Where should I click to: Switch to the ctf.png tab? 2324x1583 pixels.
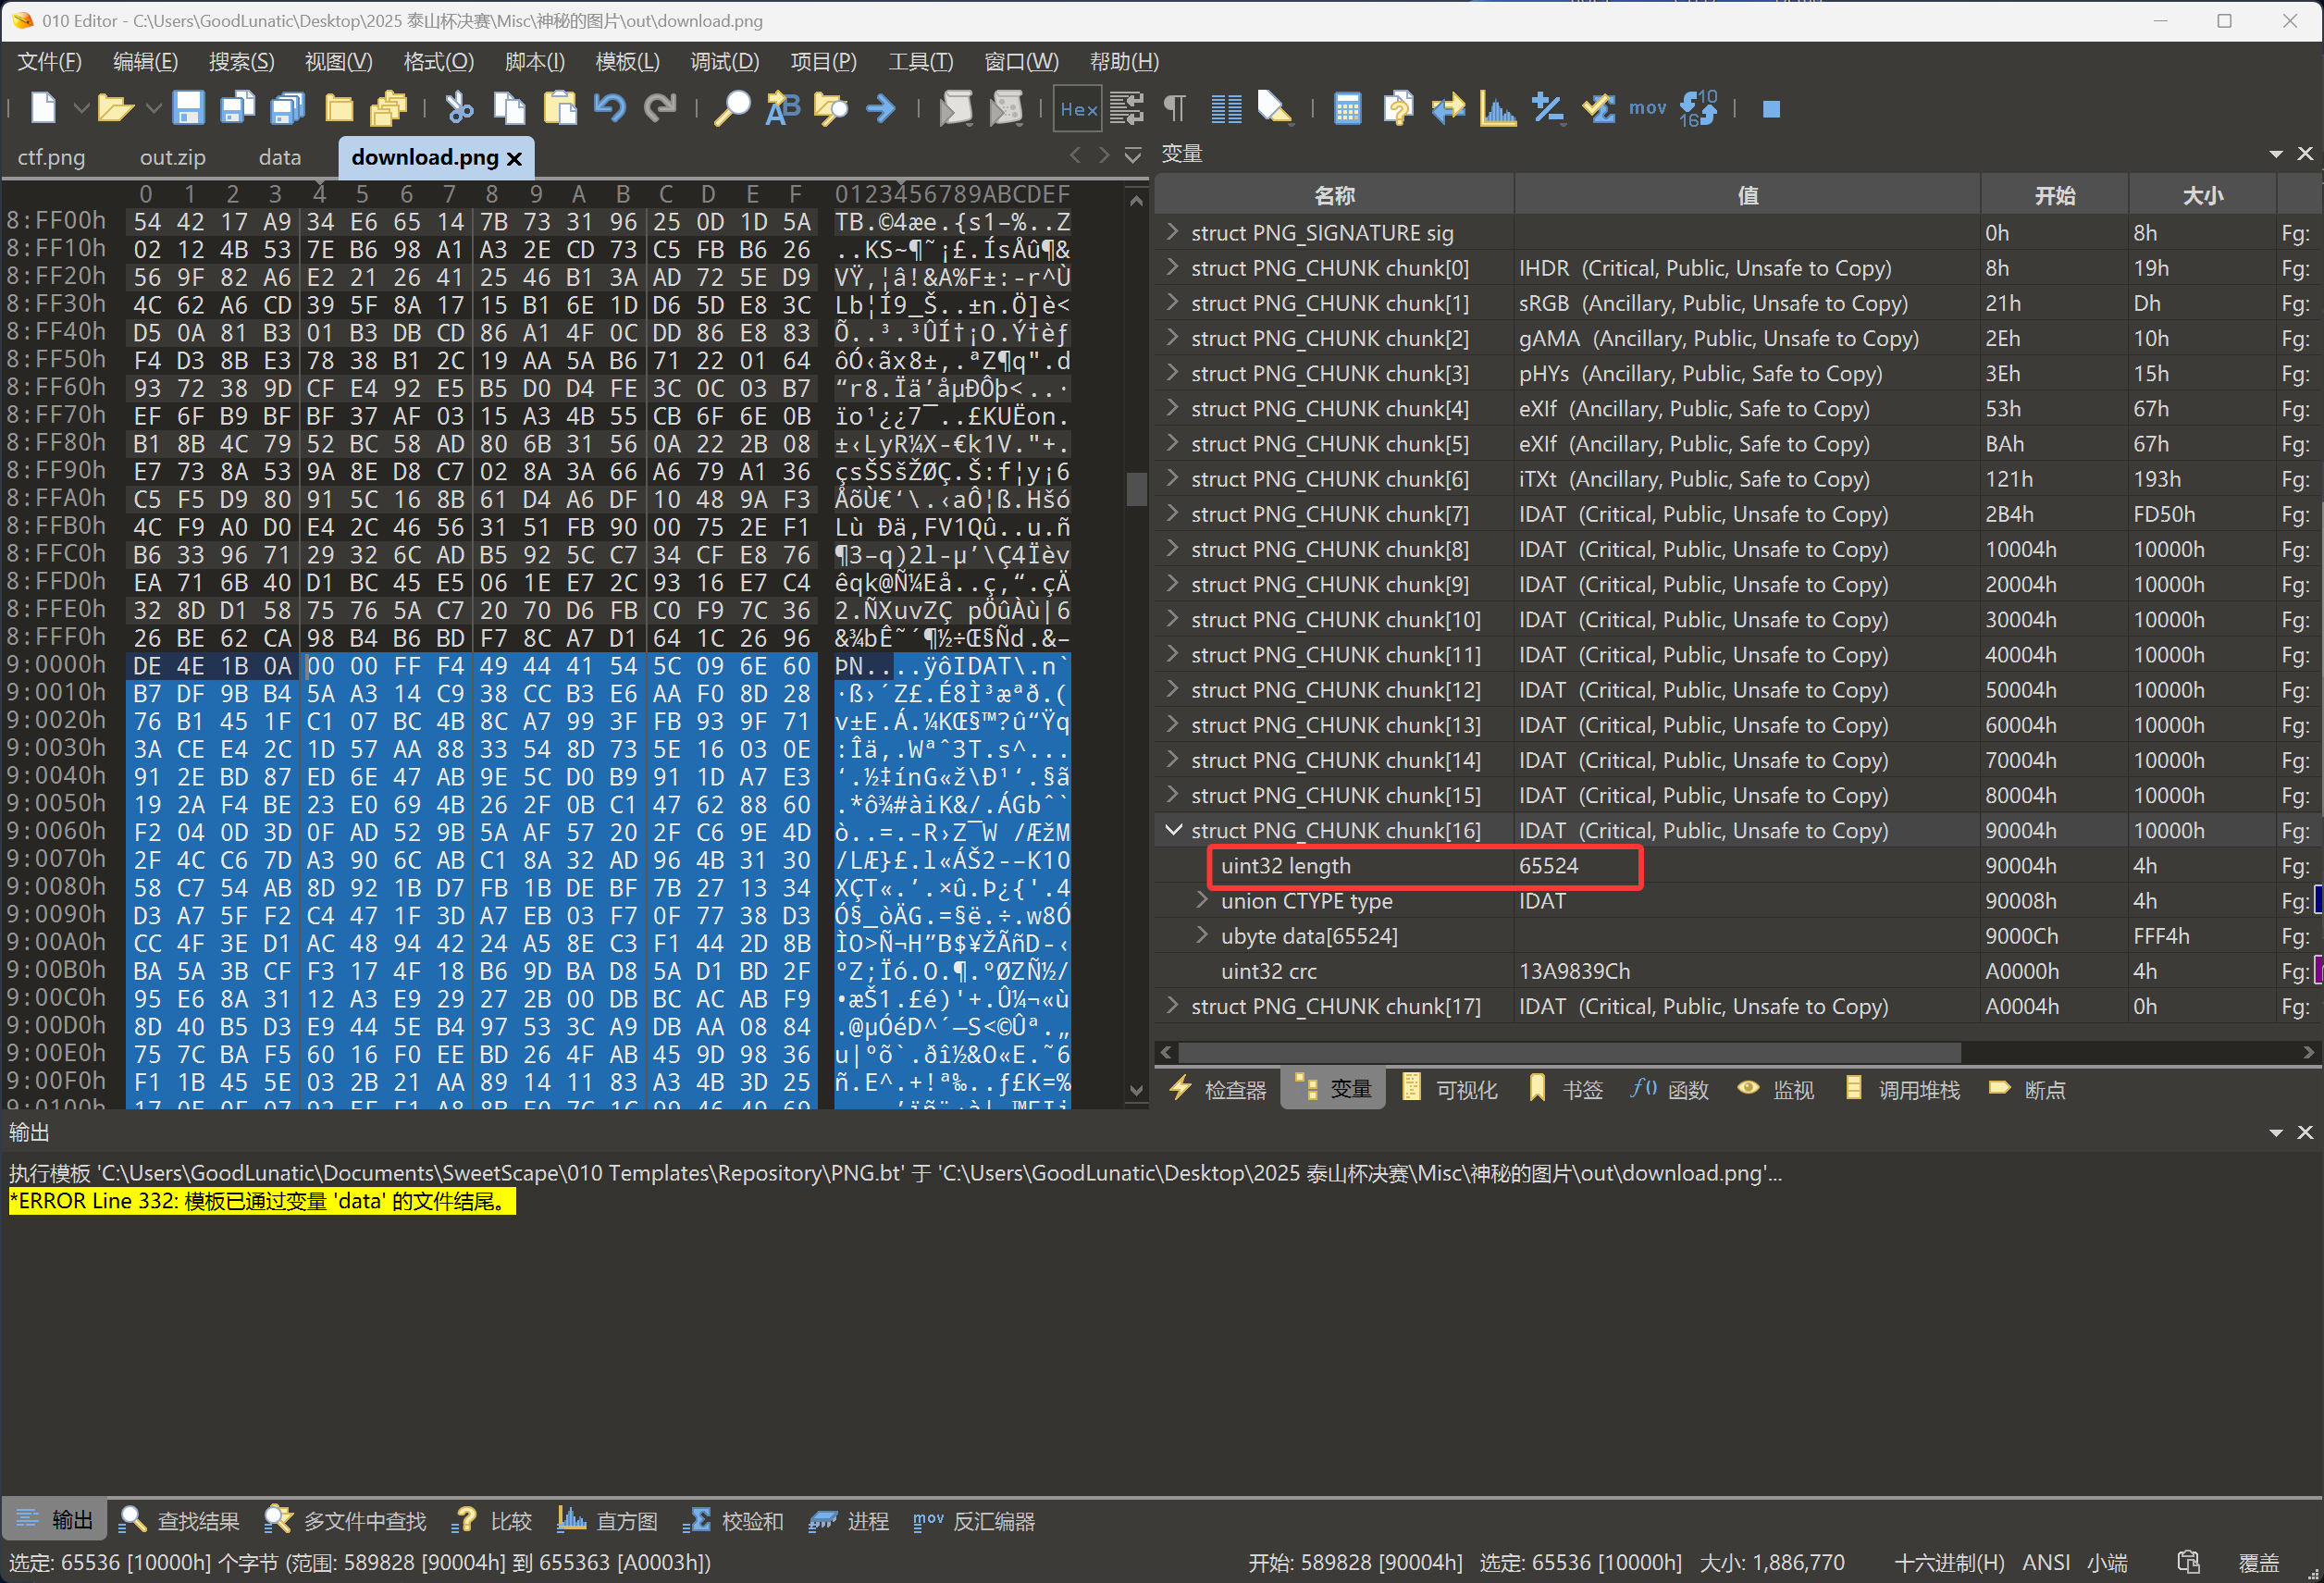pos(51,158)
